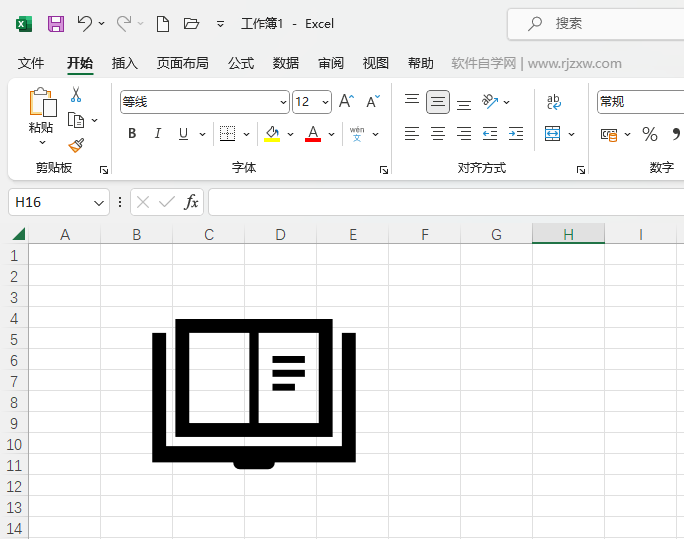Open file using the folder icon
This screenshot has height=539, width=684.
pyautogui.click(x=191, y=24)
